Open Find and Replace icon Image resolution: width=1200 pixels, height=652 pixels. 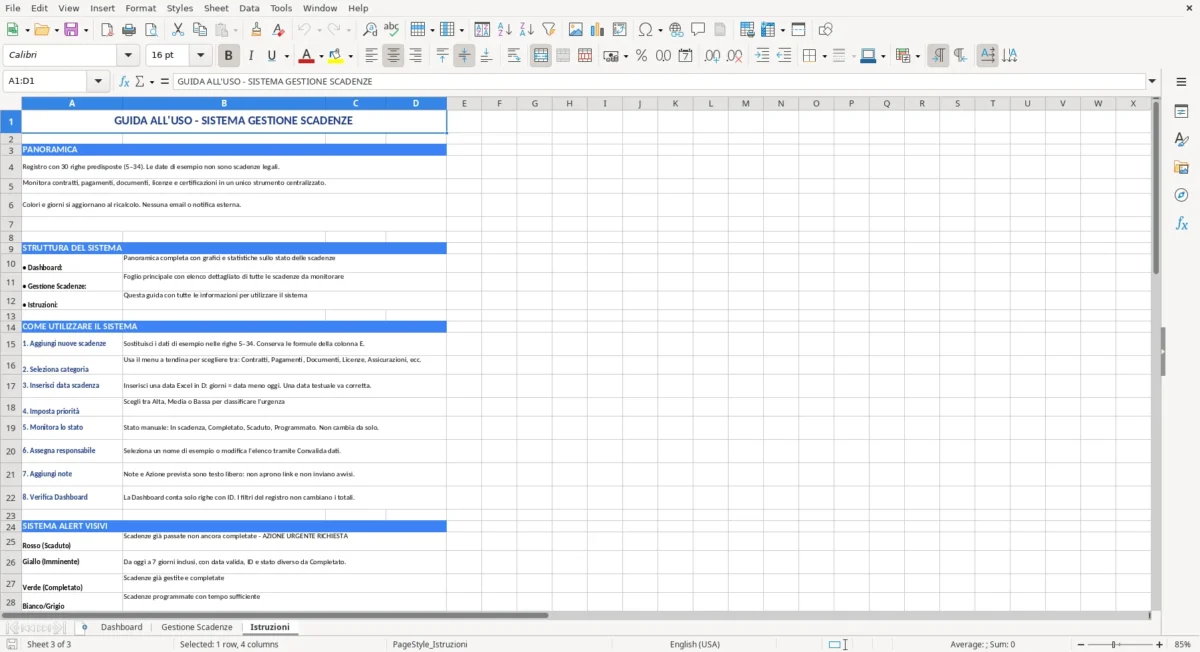coord(370,30)
